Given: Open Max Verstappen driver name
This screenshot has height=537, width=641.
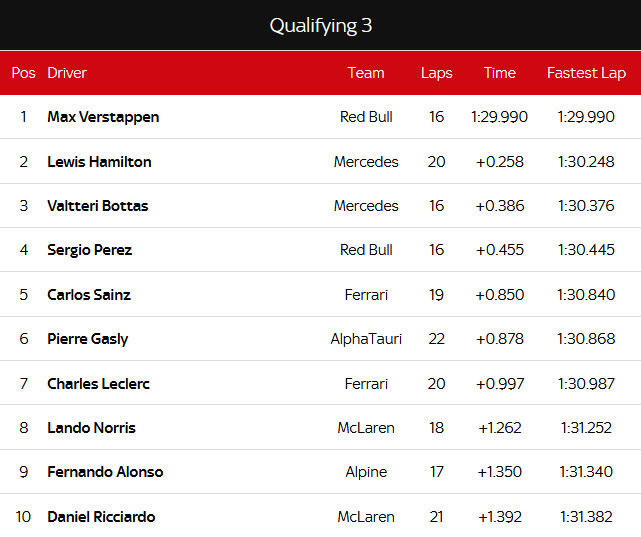Looking at the screenshot, I should point(103,117).
